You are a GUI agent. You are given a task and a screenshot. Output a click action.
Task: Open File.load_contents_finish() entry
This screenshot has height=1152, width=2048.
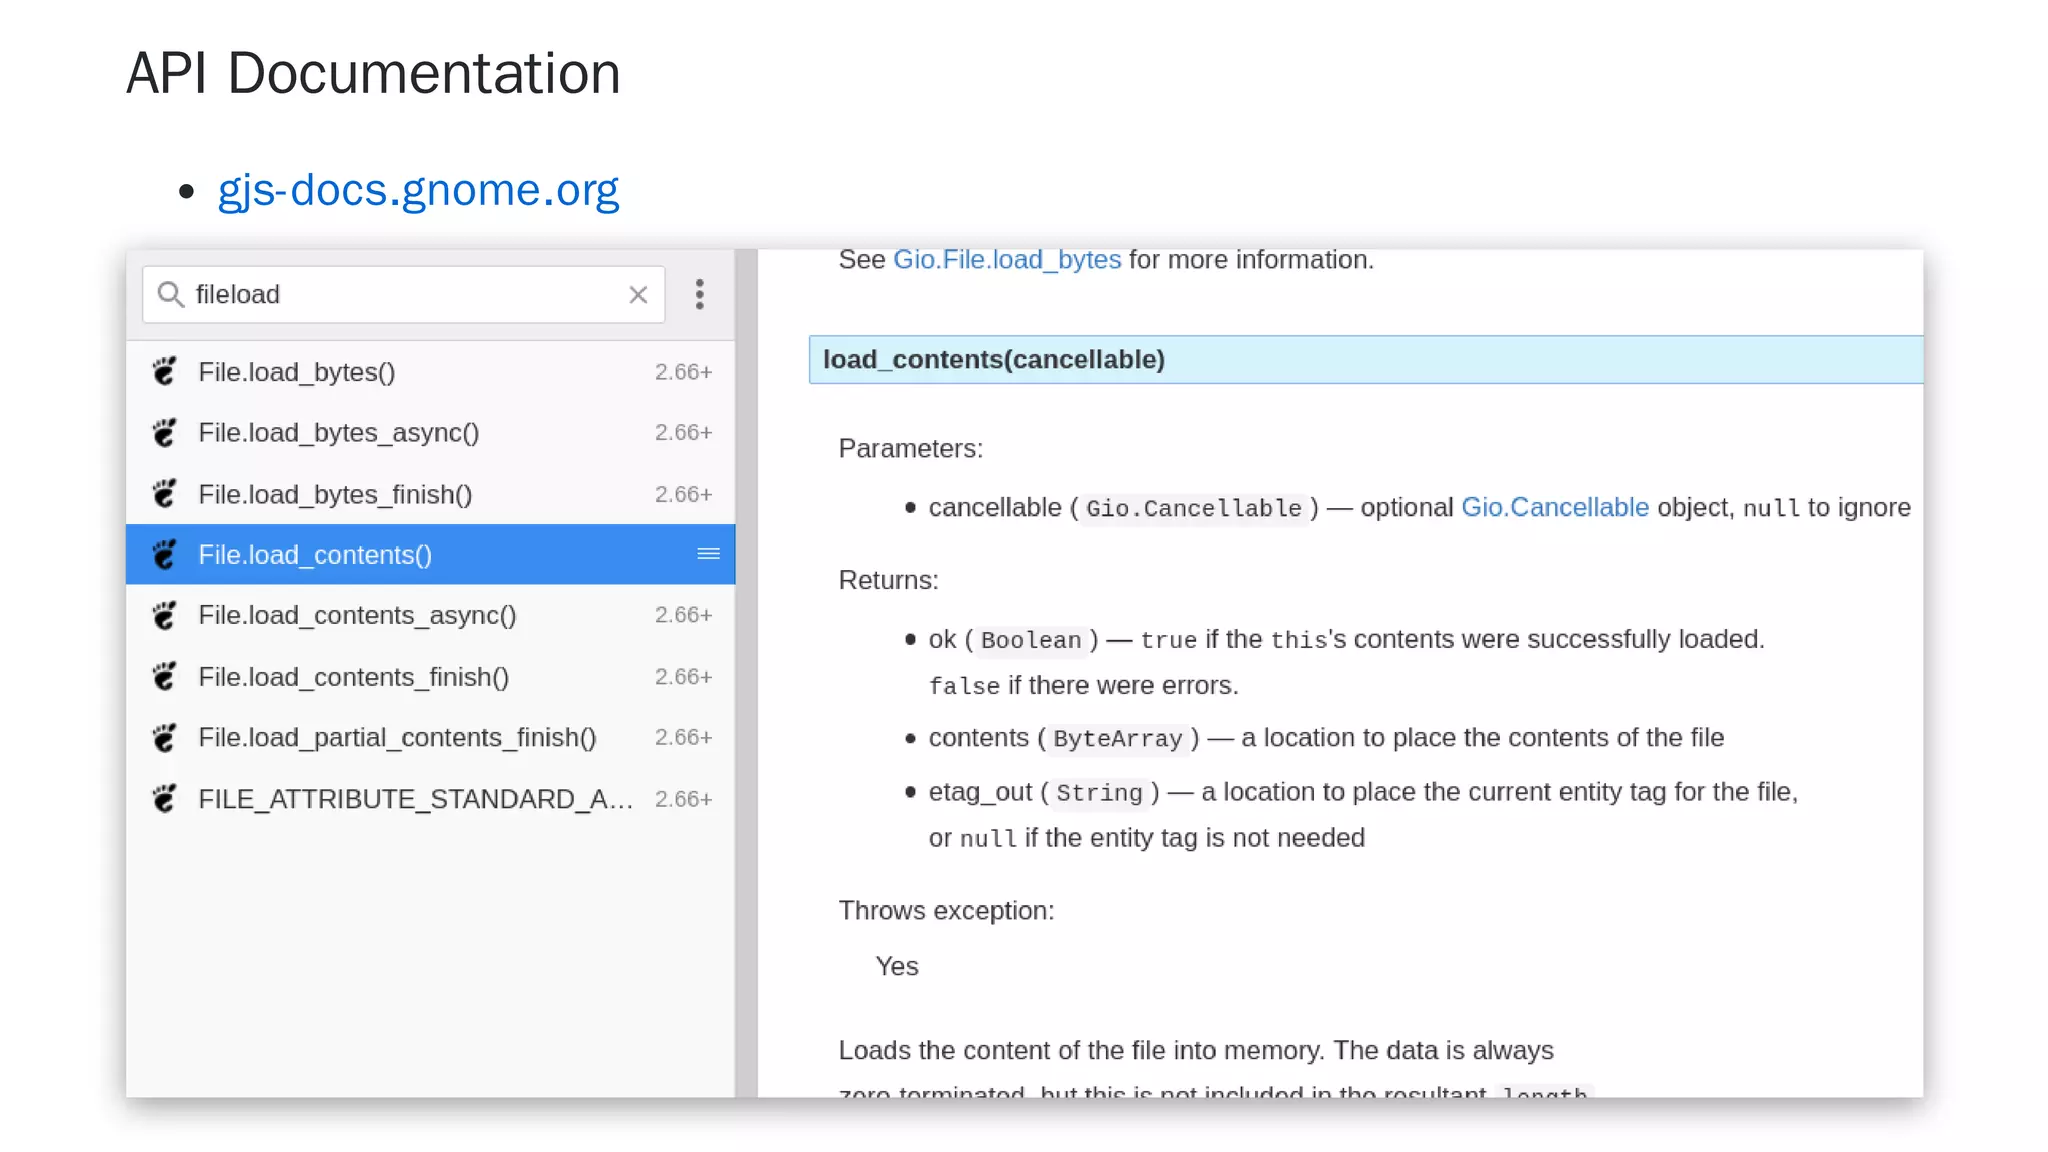[353, 677]
